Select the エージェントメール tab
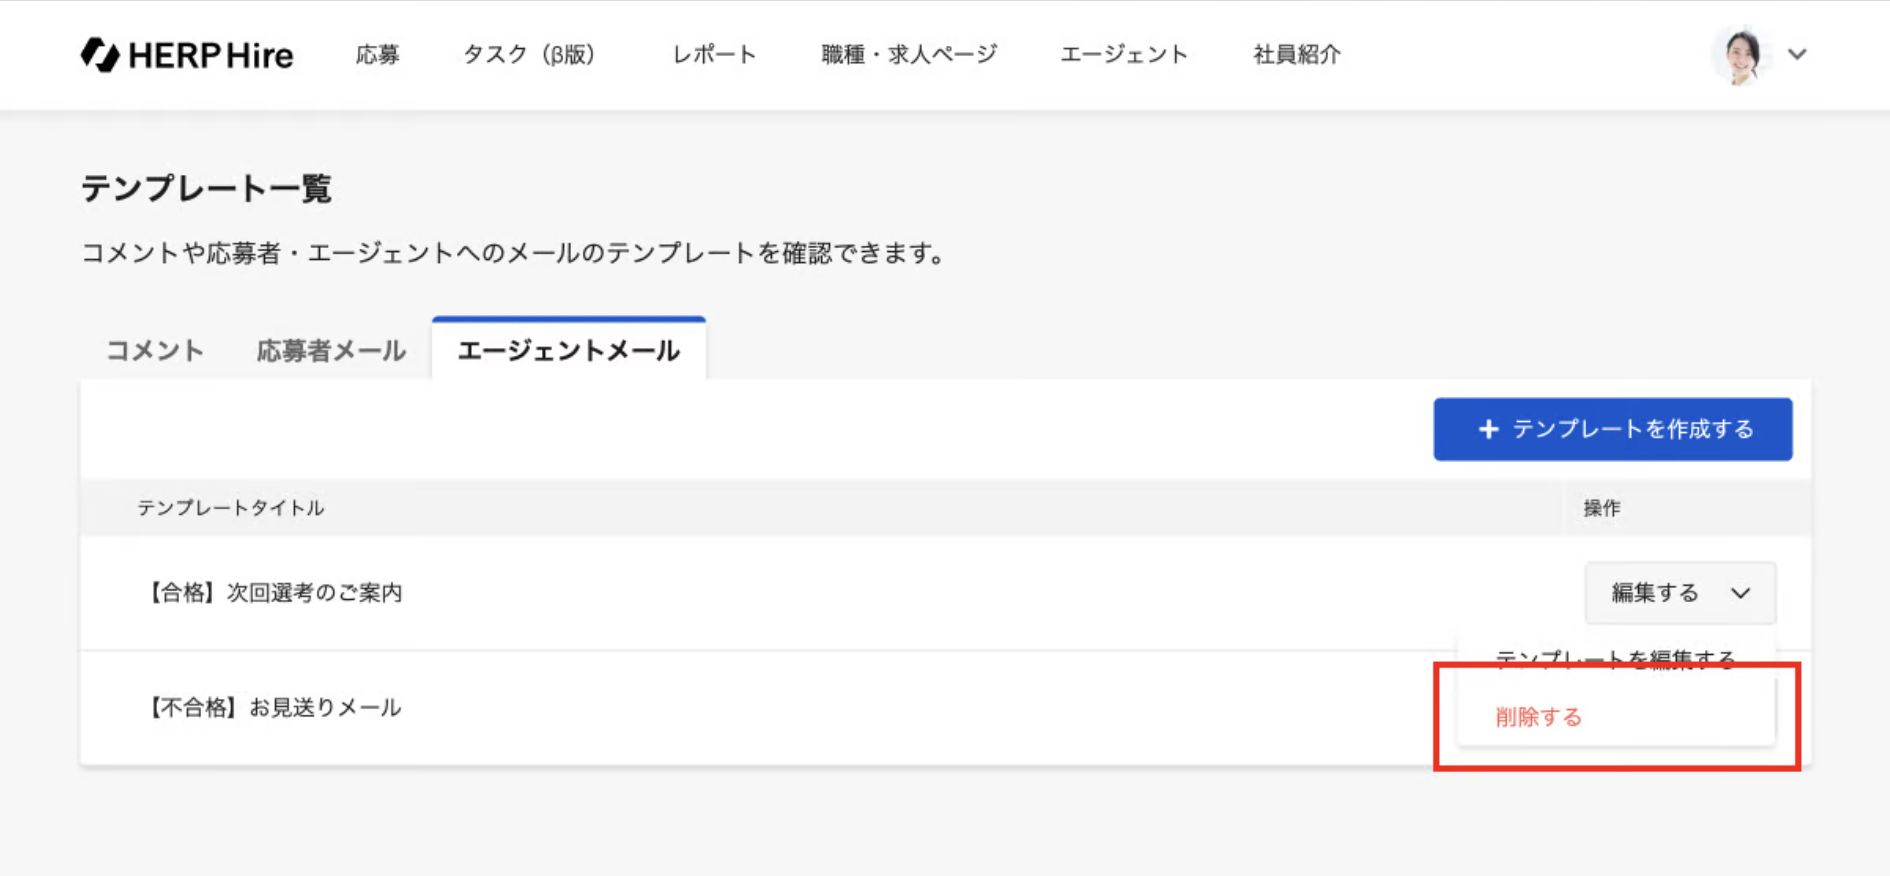The width and height of the screenshot is (1890, 876). click(568, 351)
